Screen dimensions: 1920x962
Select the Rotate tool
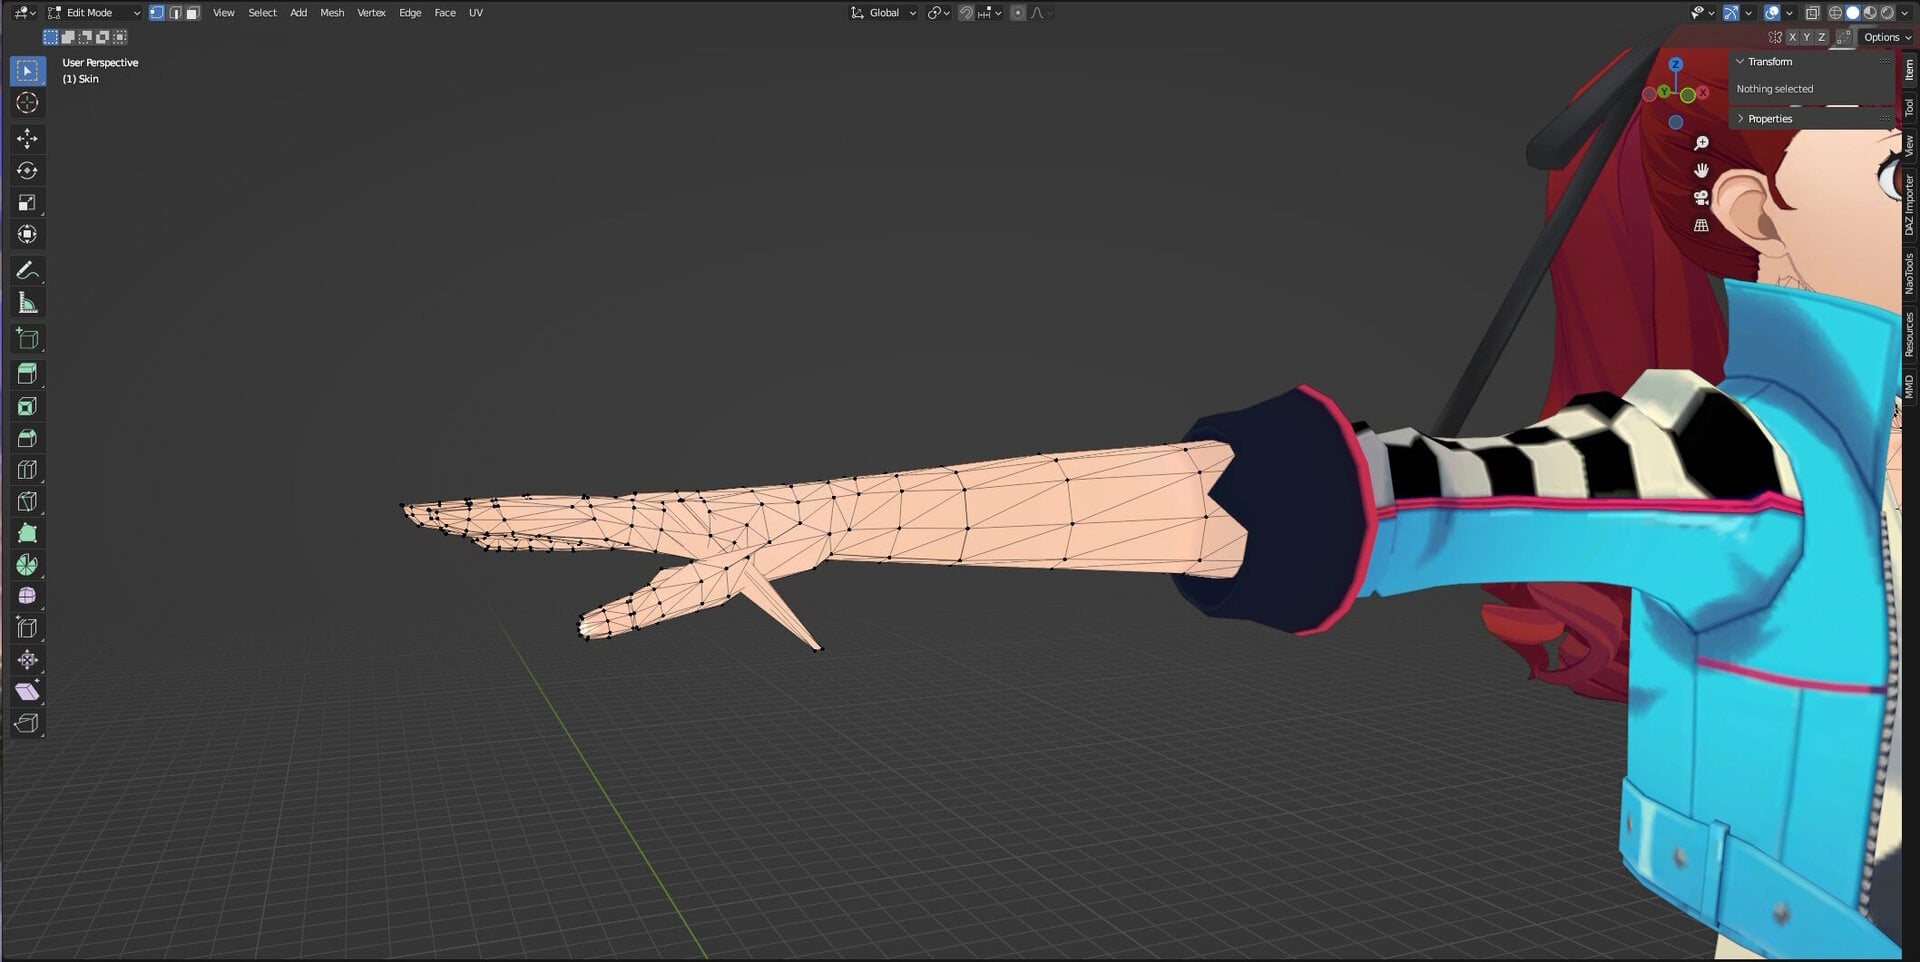(27, 170)
